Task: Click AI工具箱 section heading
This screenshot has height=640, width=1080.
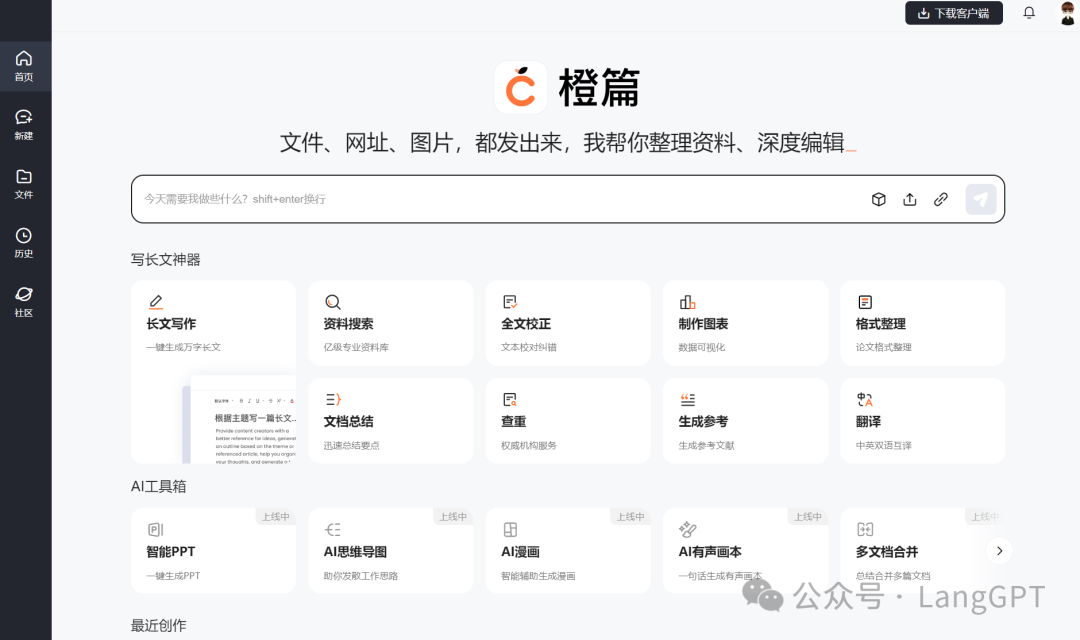Action: coord(158,486)
